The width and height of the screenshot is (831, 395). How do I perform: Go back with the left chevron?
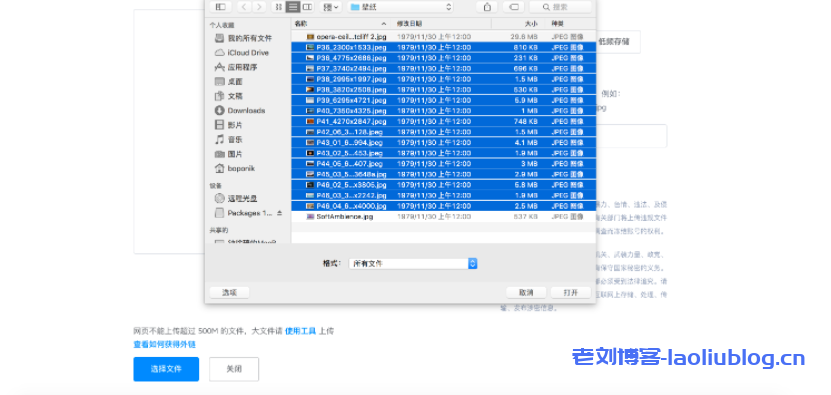coord(244,7)
